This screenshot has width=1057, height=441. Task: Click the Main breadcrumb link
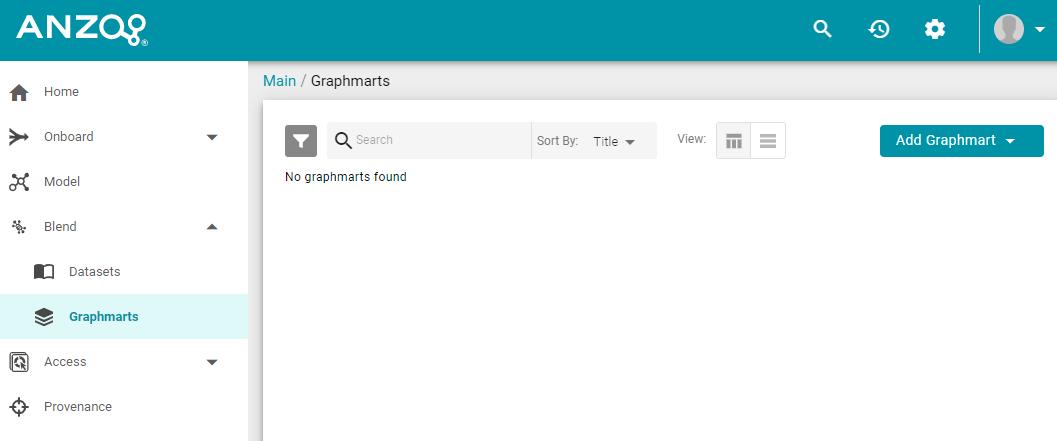[279, 81]
